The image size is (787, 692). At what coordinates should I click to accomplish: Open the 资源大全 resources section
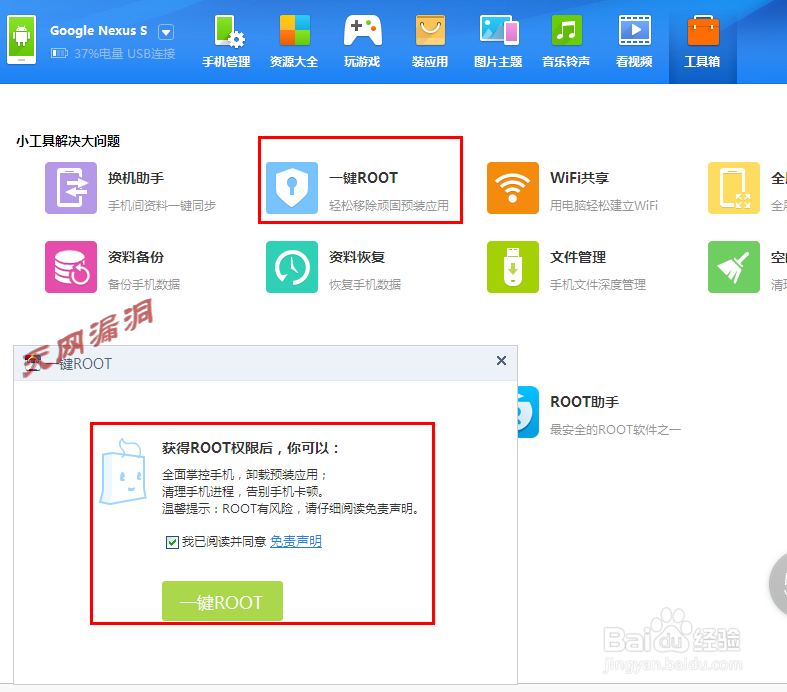tap(294, 42)
